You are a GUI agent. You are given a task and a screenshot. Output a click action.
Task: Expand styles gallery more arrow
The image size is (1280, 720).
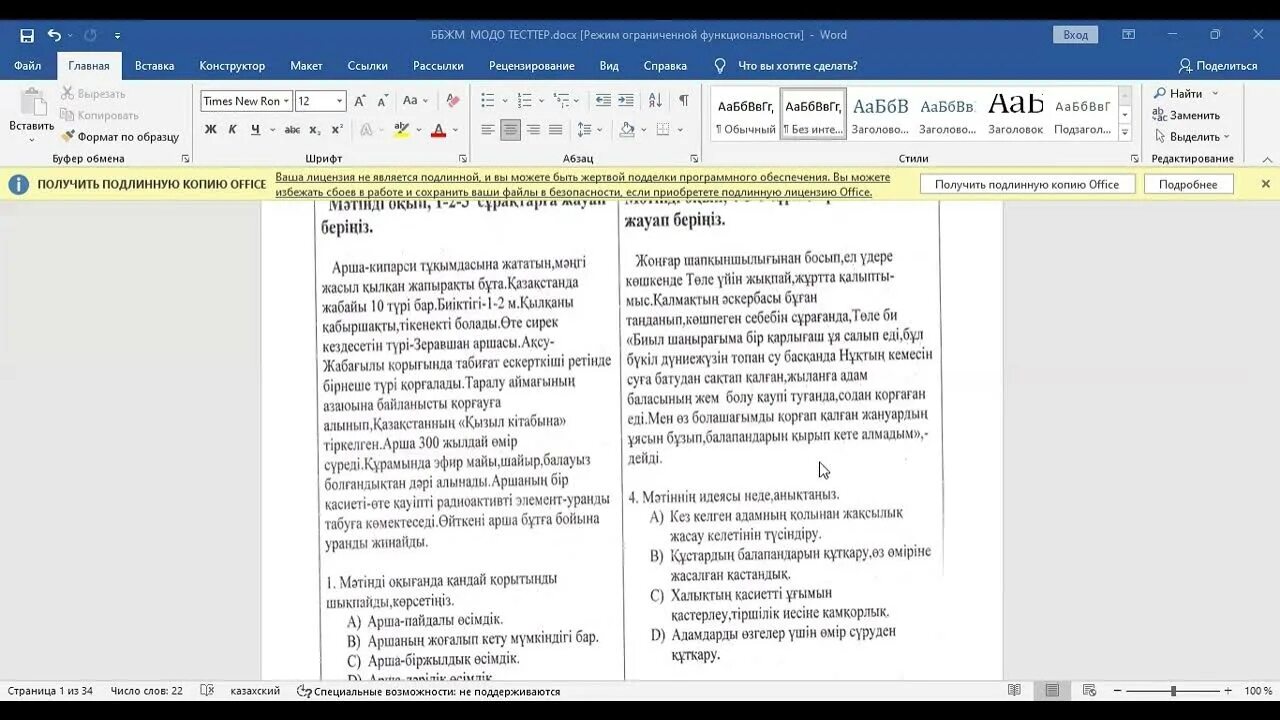1125,134
